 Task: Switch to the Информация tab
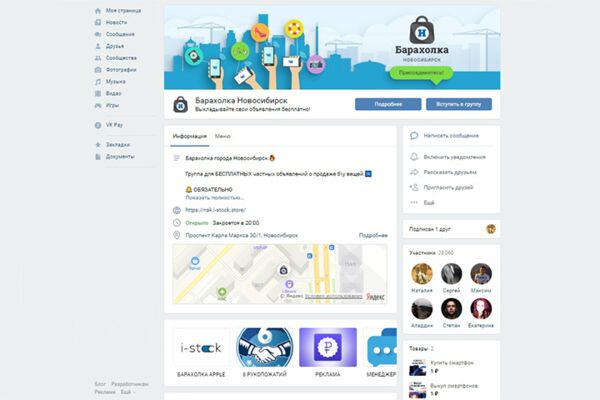tap(189, 136)
